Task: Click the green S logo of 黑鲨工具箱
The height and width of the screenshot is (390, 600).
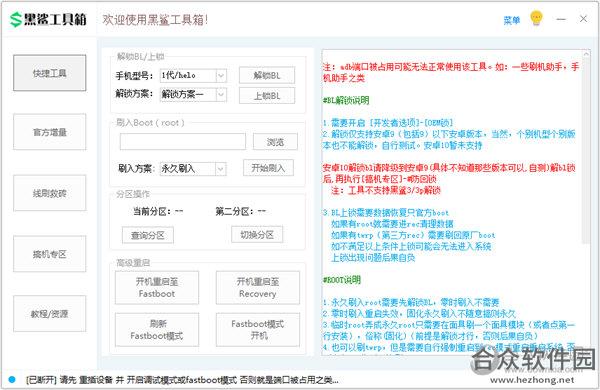Action: 16,20
